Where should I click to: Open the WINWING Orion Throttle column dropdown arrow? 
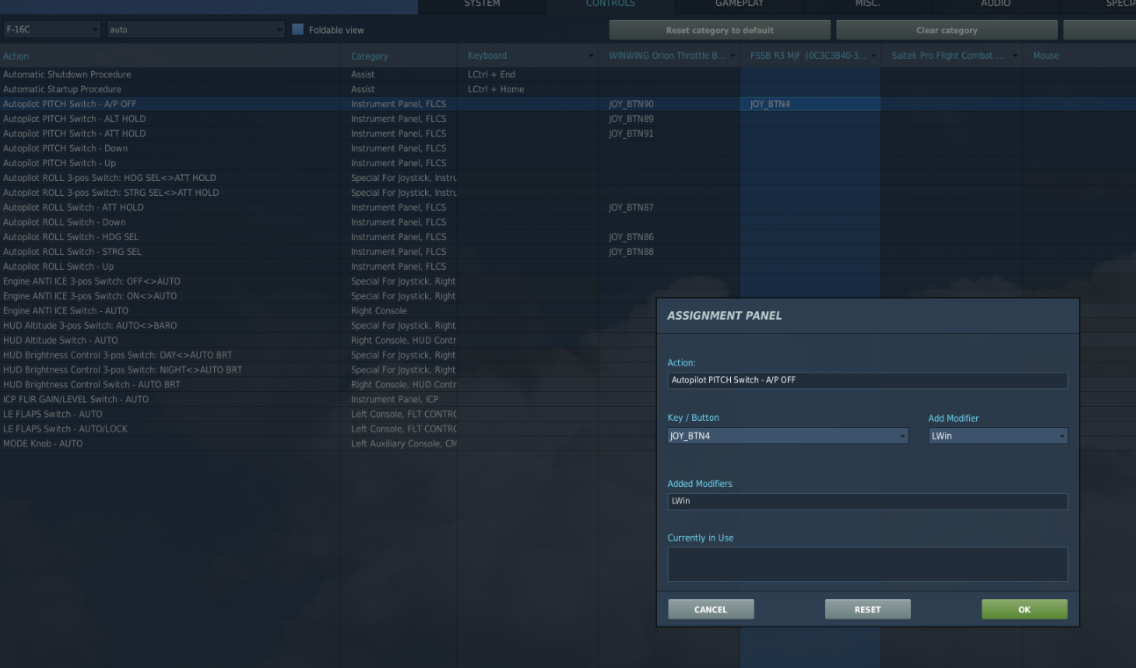pos(732,56)
